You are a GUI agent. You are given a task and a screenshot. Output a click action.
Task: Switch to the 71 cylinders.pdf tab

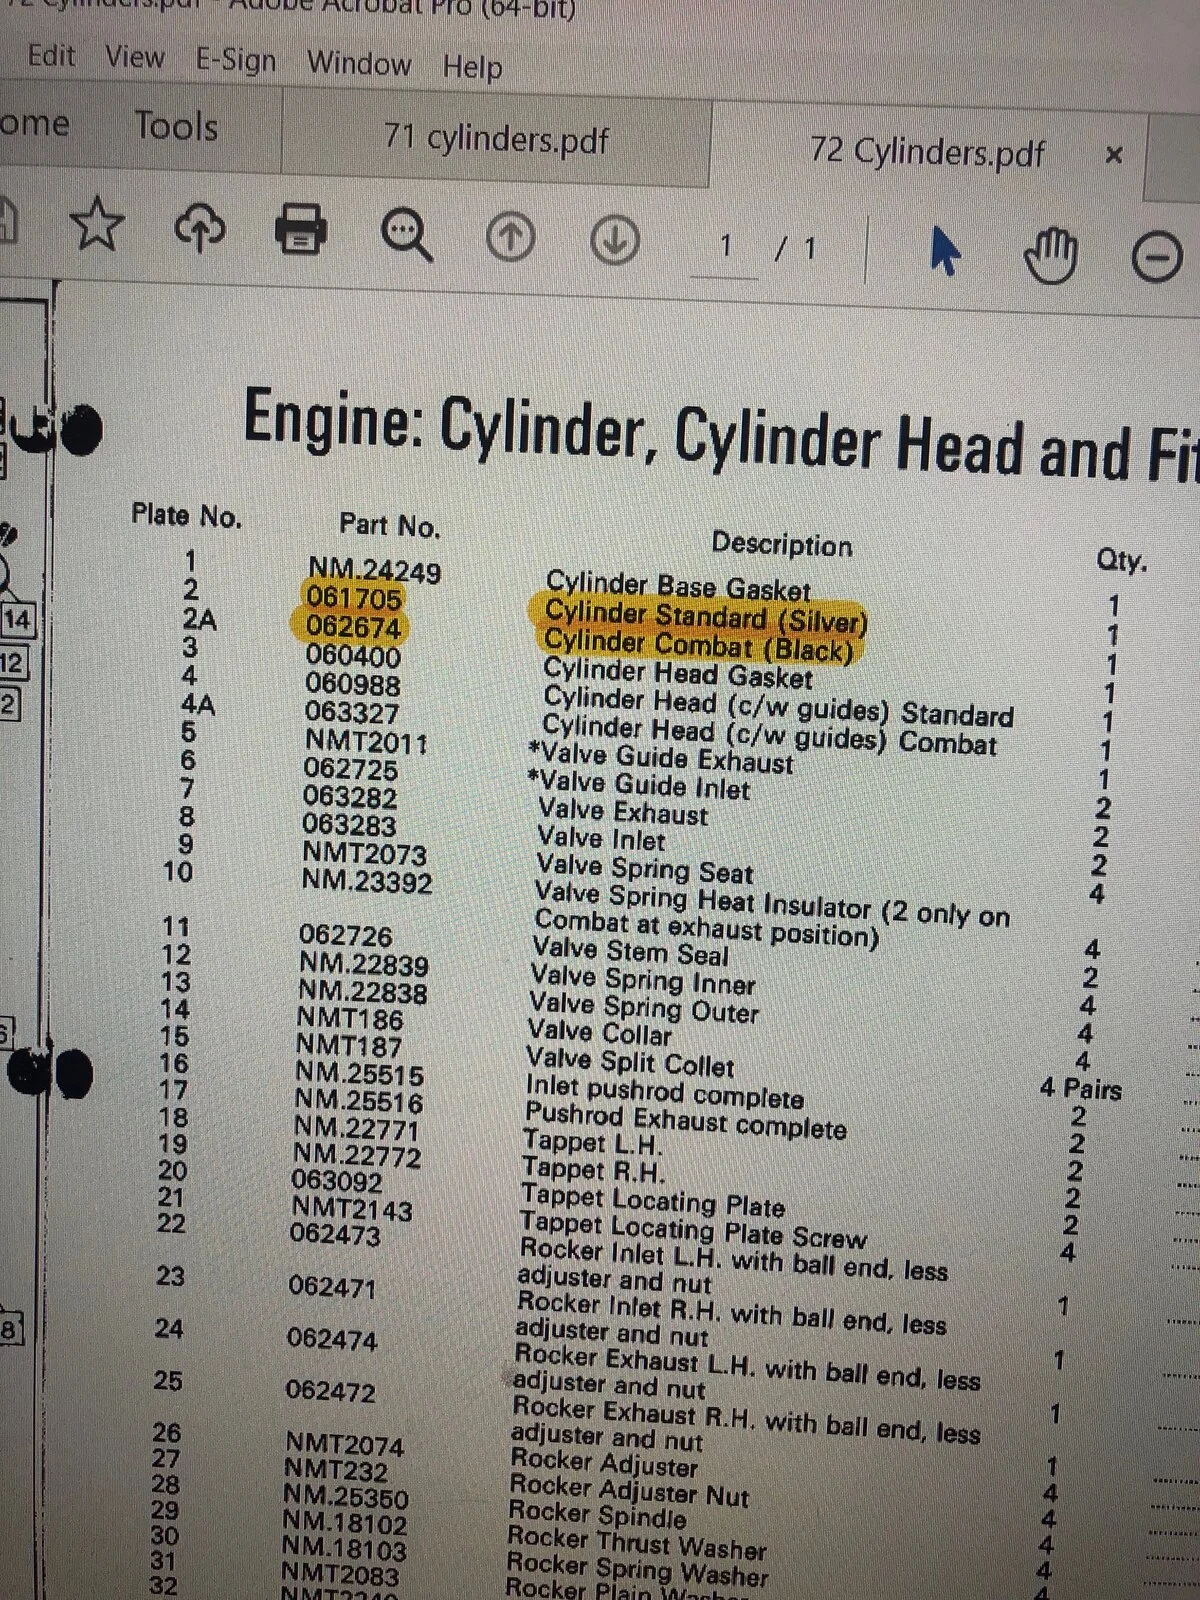point(496,138)
